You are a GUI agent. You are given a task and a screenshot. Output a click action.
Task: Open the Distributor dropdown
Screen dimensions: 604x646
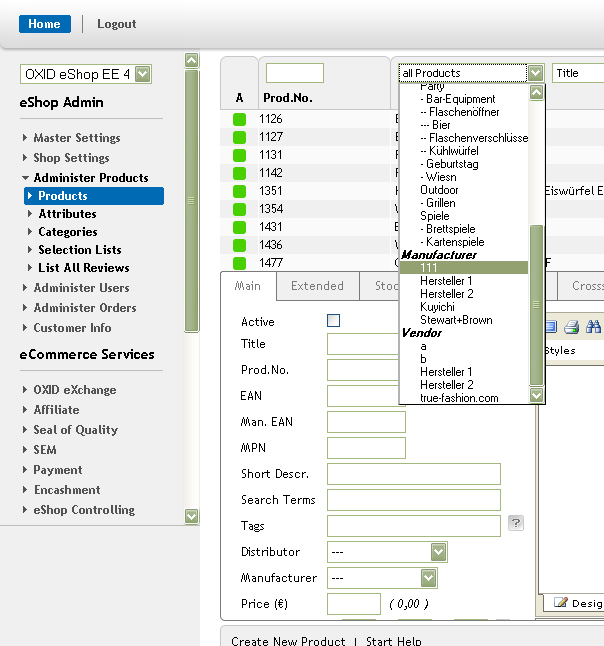(x=438, y=552)
